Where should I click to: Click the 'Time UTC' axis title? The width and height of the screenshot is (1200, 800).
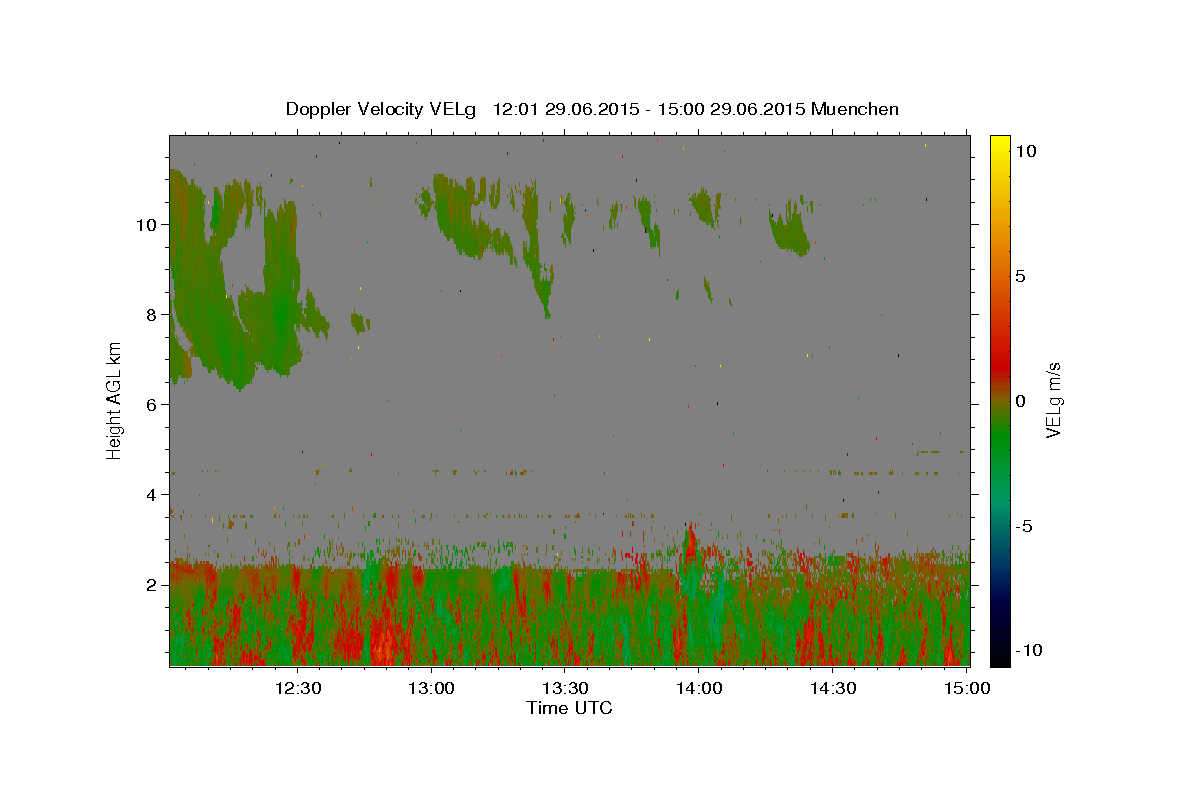tap(569, 708)
